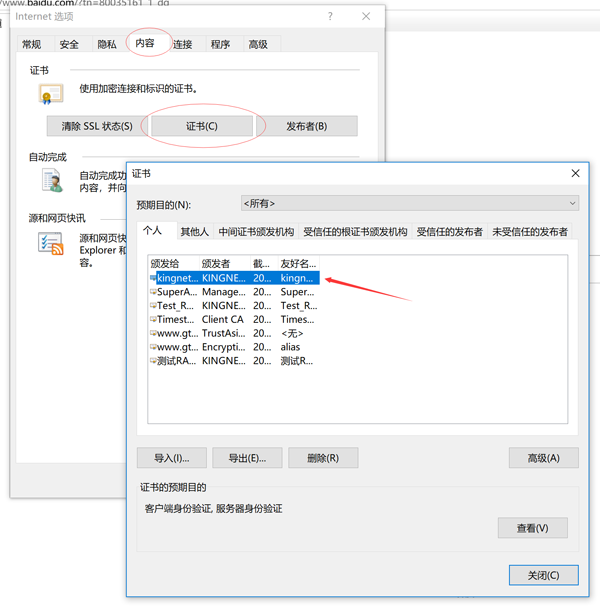Select the Timest... certificate row
Image resolution: width=600 pixels, height=607 pixels.
235,319
